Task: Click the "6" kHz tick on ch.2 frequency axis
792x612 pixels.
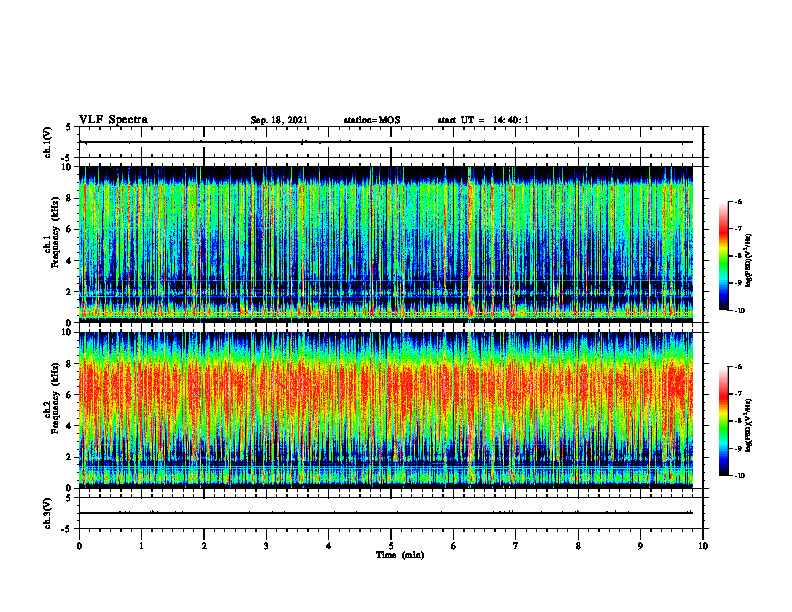Action: pos(70,395)
